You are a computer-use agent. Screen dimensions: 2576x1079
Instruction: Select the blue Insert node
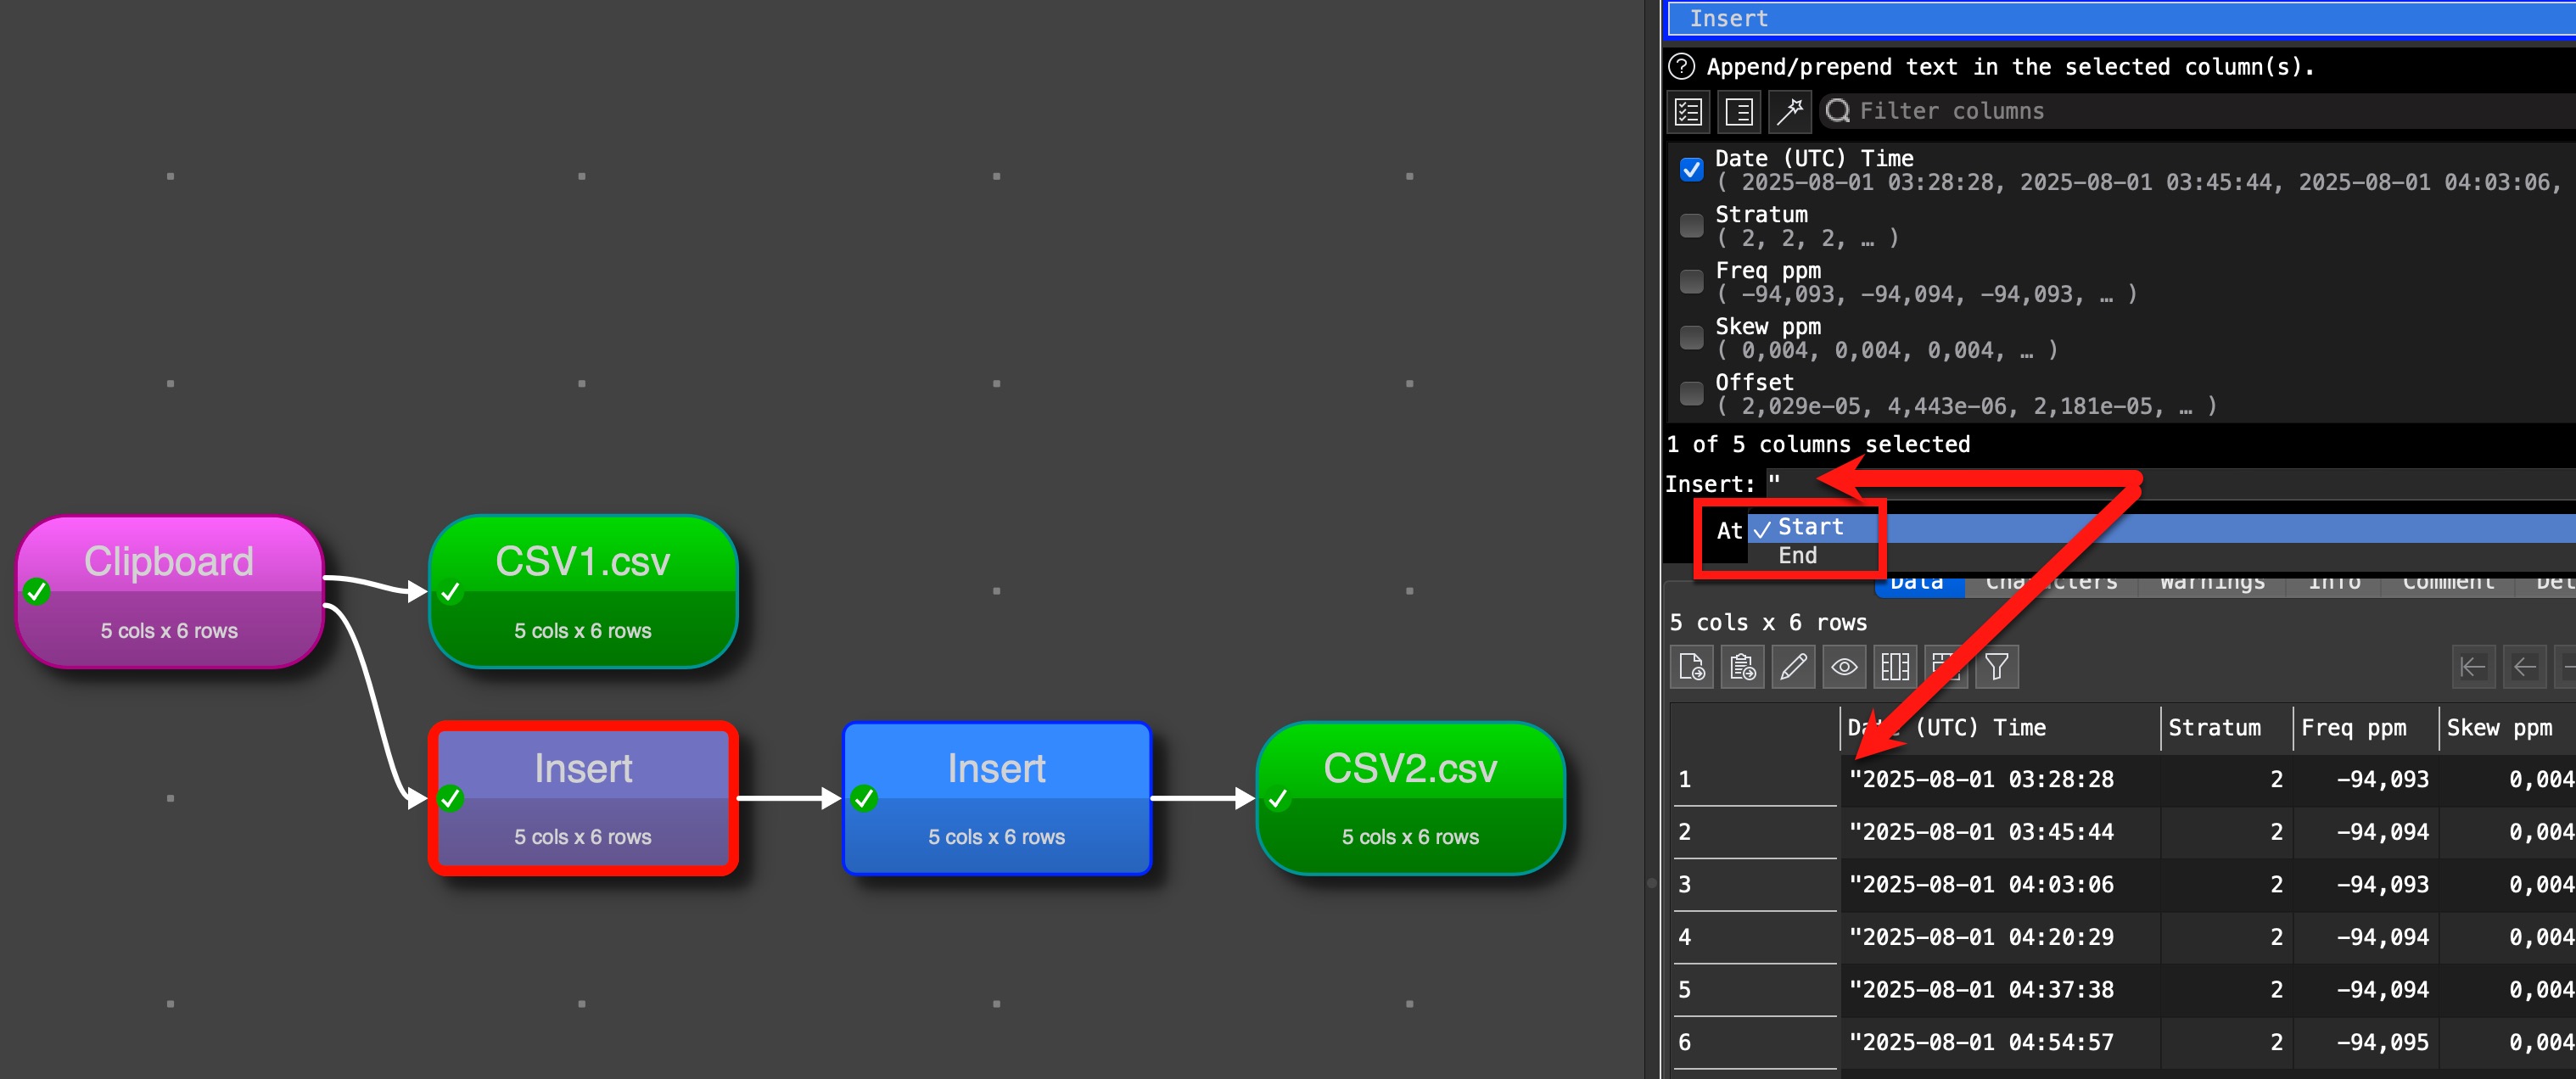point(996,798)
